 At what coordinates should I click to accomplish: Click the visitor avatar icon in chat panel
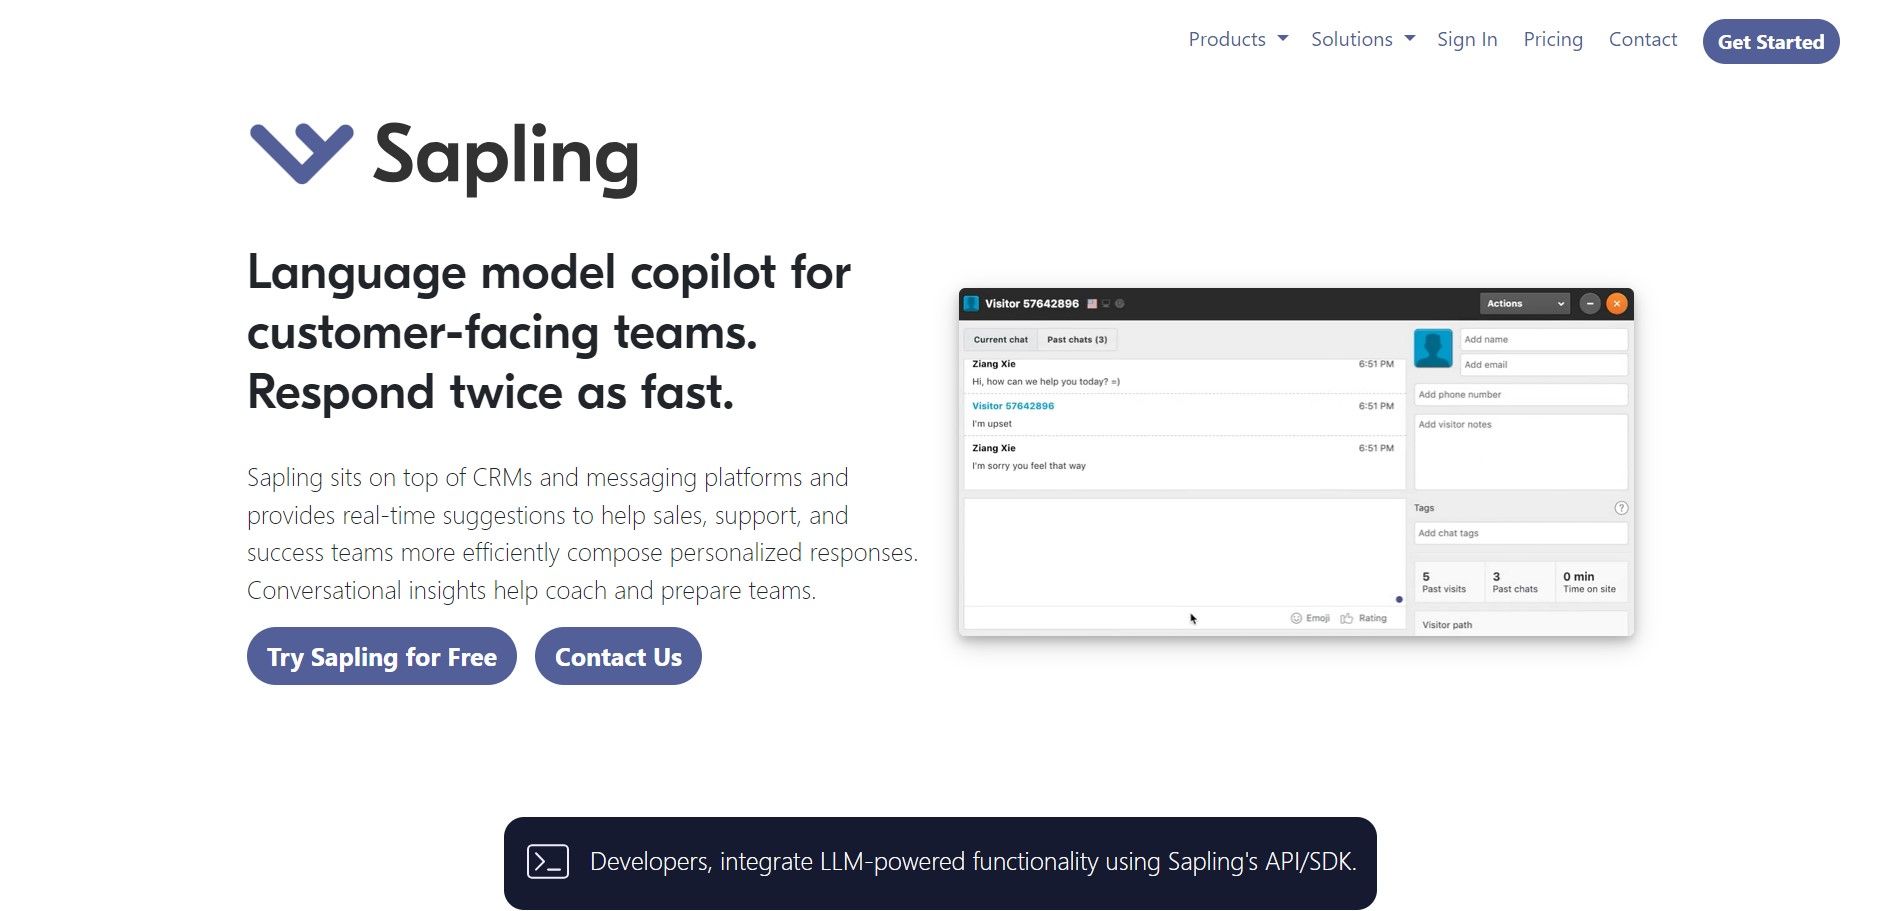(x=1433, y=348)
